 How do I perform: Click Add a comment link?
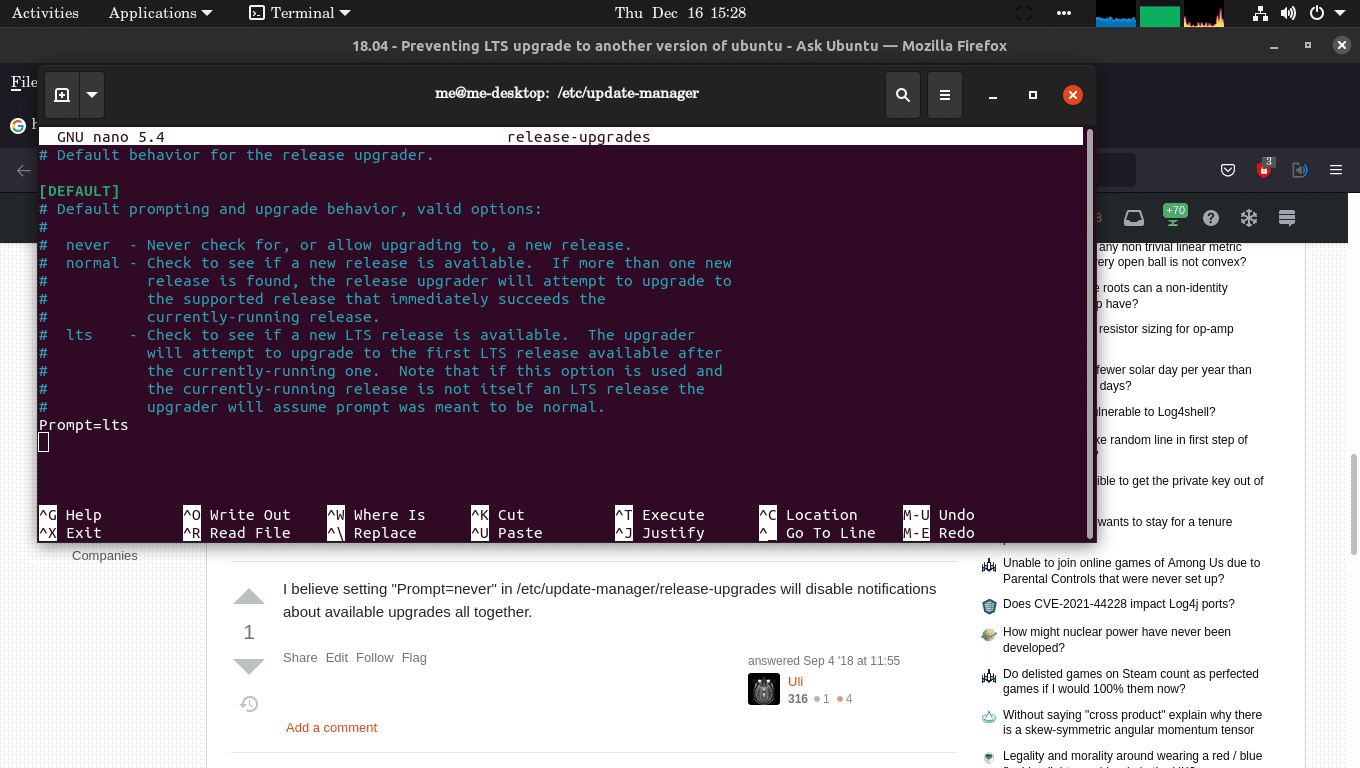coord(331,728)
